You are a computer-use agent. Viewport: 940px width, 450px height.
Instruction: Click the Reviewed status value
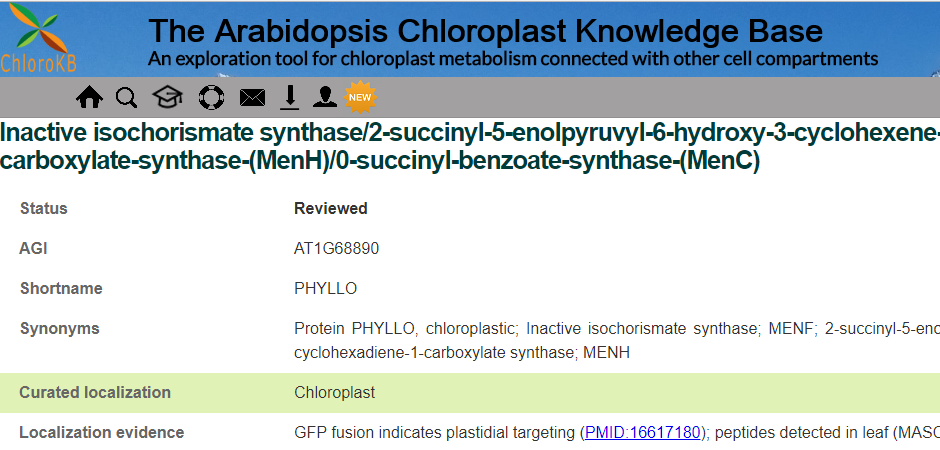pos(330,209)
